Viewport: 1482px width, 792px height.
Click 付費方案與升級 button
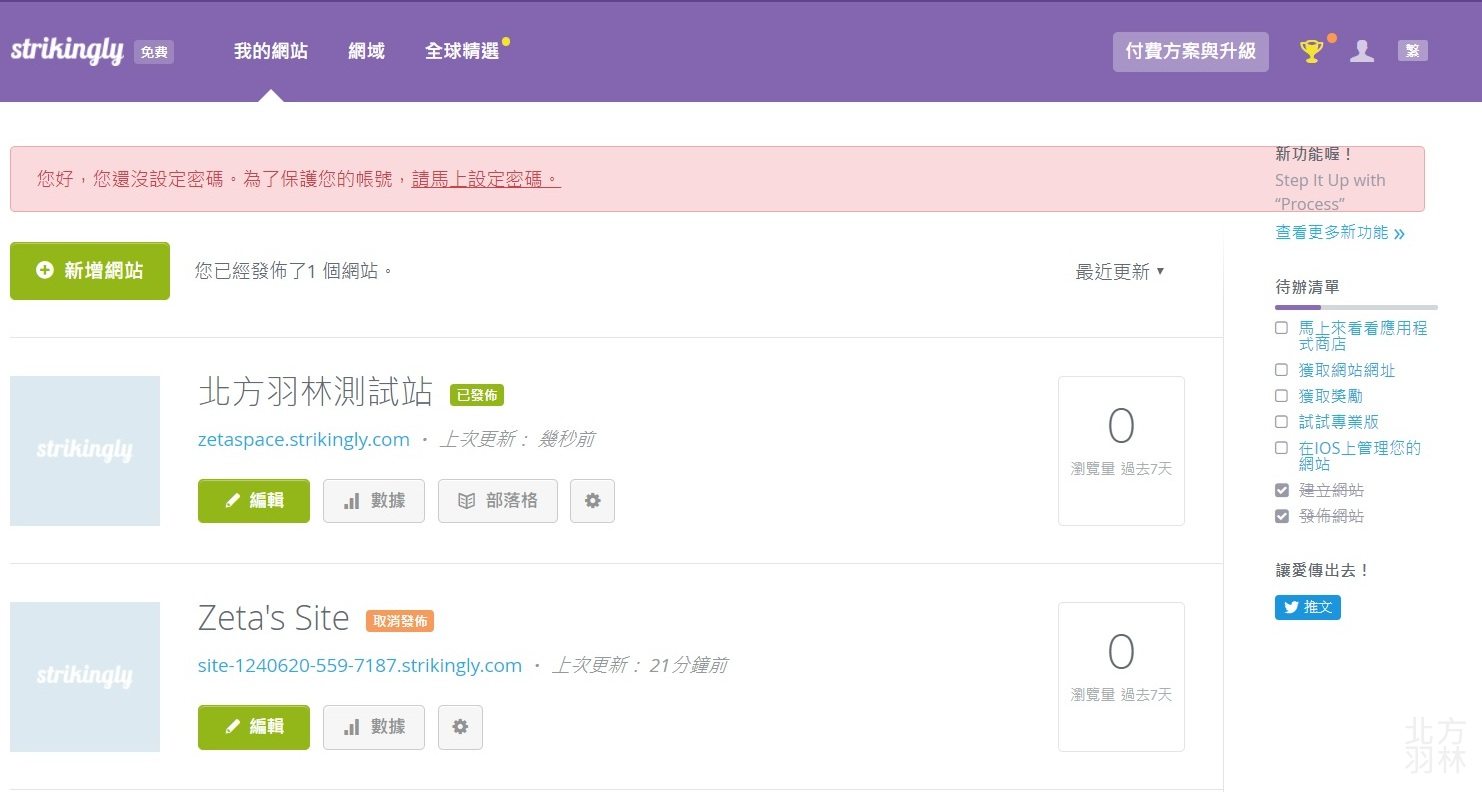(x=1190, y=51)
